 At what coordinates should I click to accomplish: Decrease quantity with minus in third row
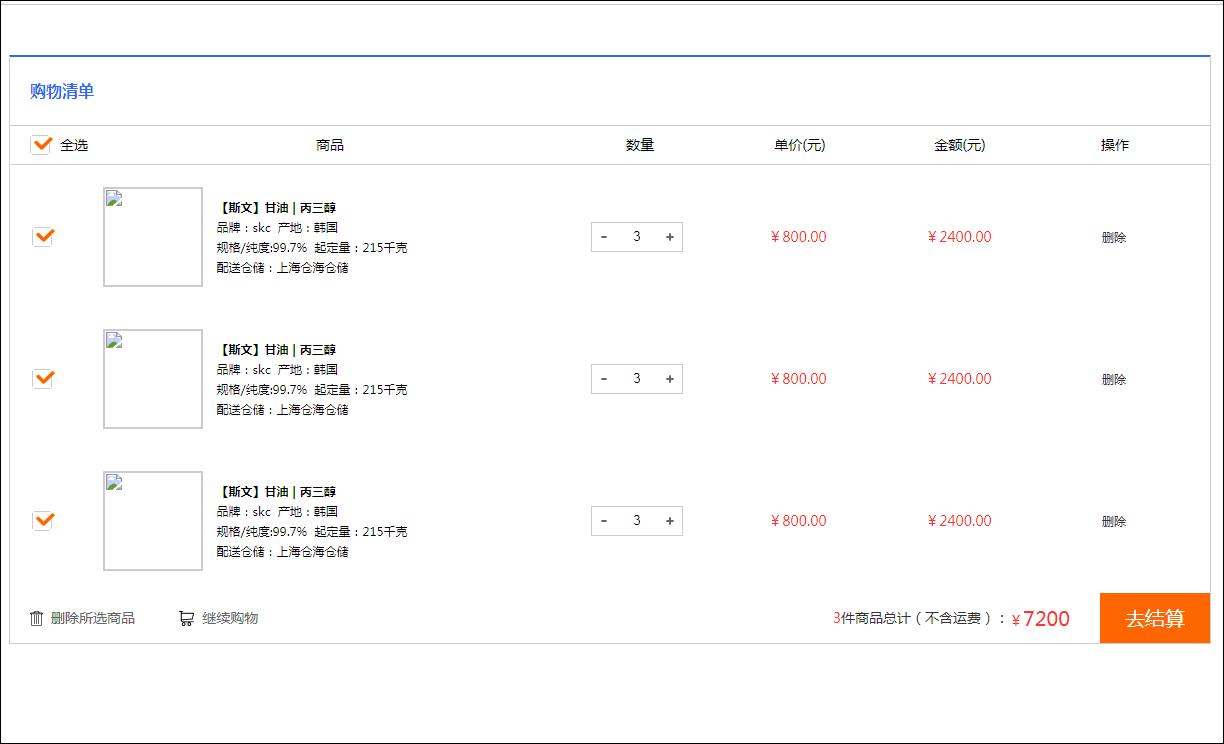coord(604,521)
